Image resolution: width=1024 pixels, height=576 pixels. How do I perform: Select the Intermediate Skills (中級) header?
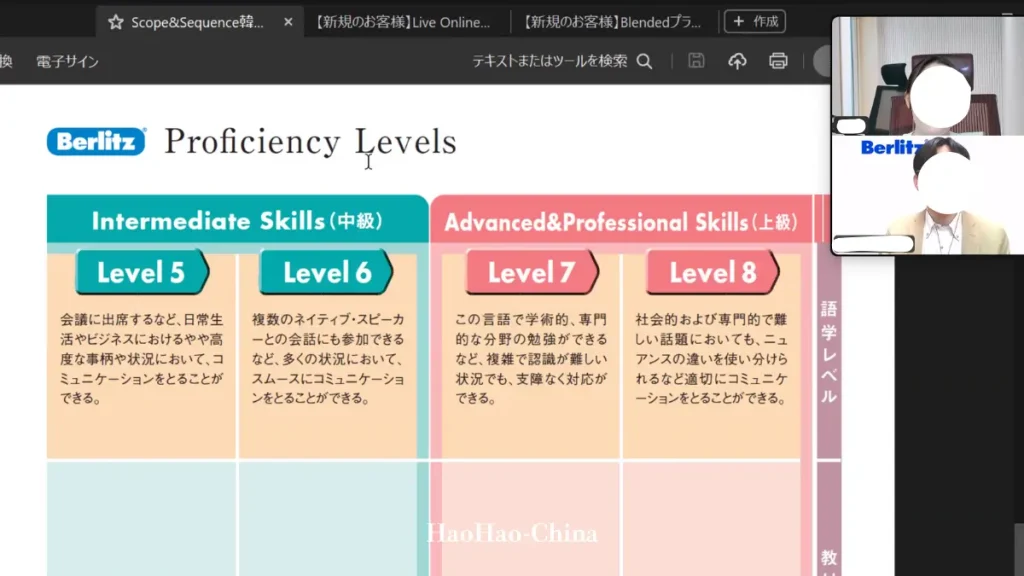click(x=237, y=221)
